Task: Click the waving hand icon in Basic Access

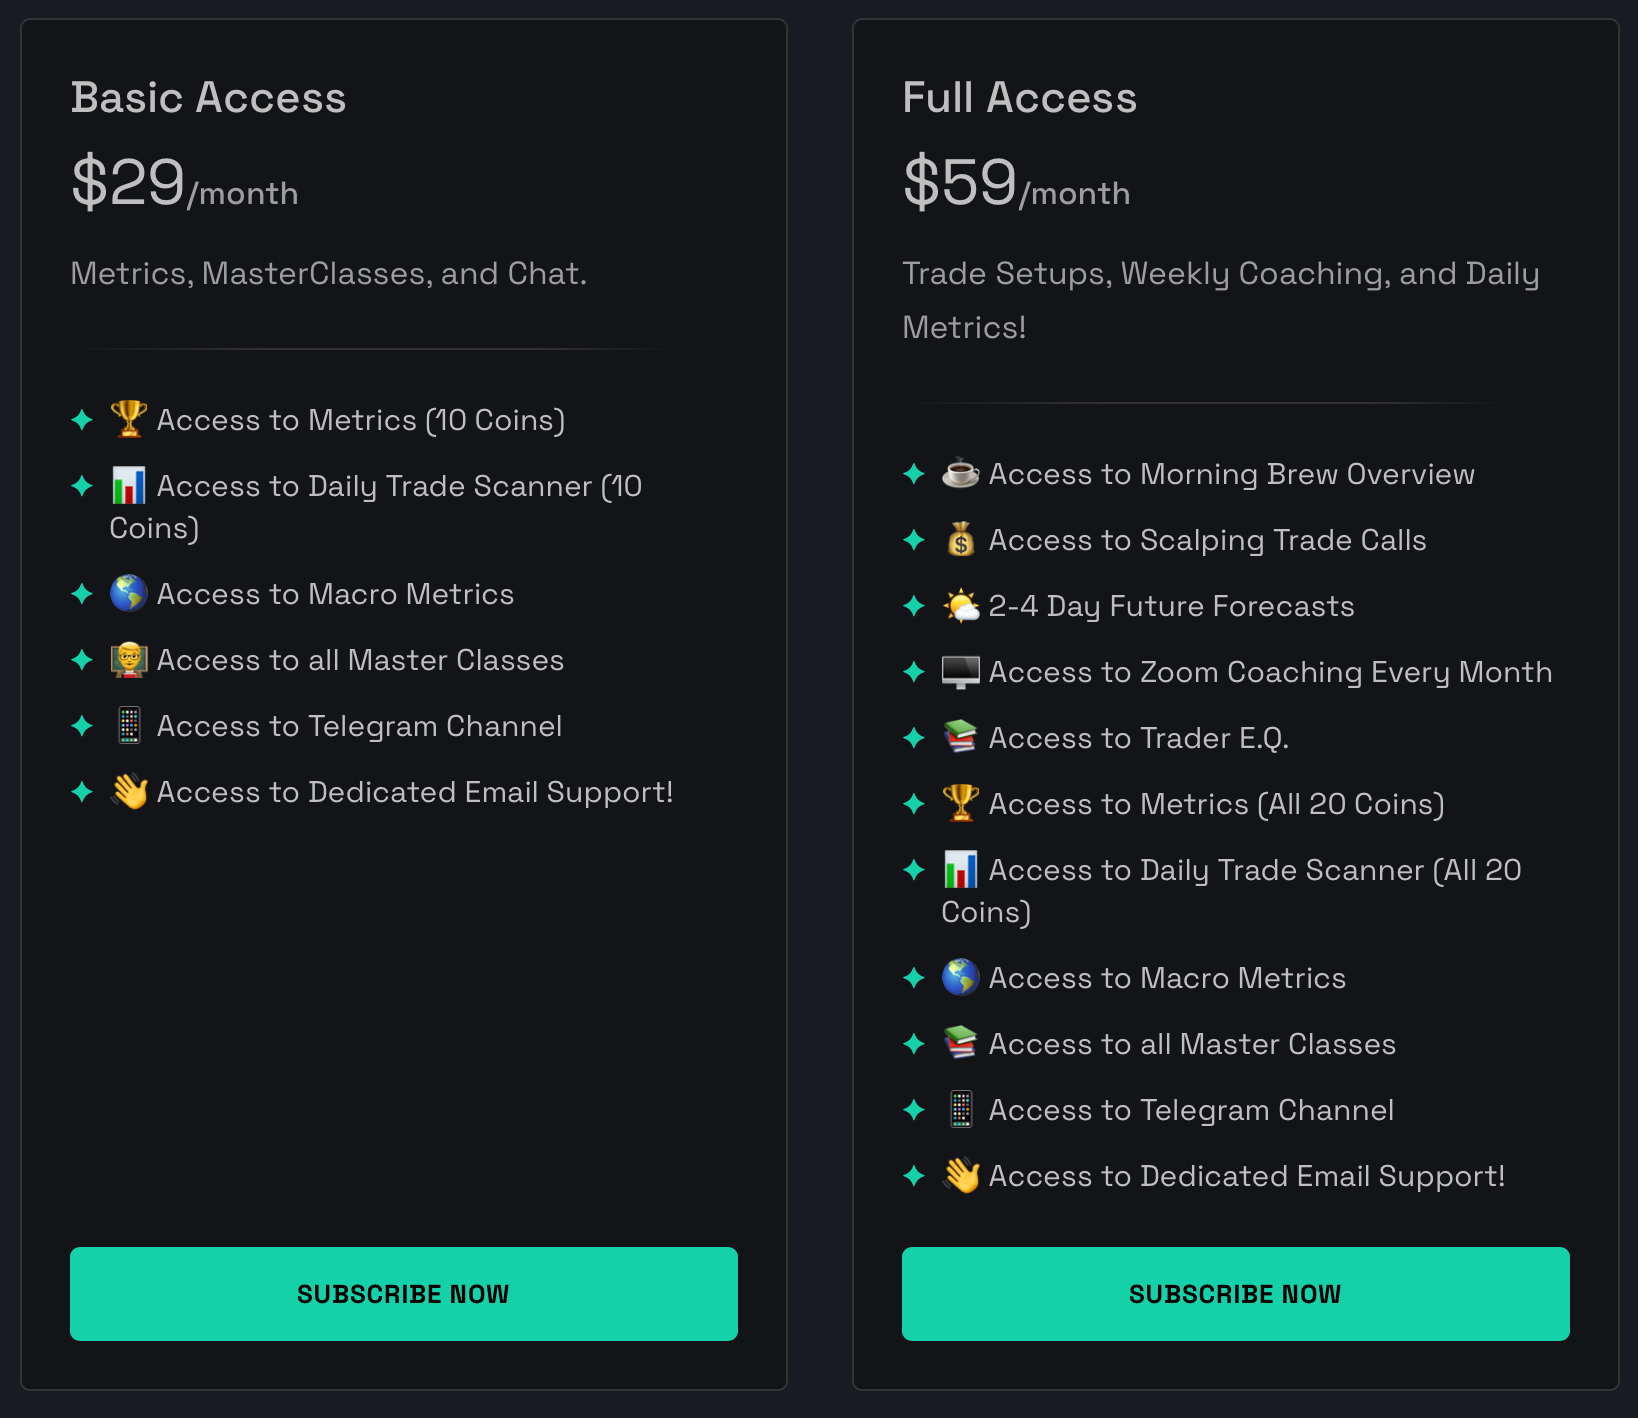Action: point(129,792)
